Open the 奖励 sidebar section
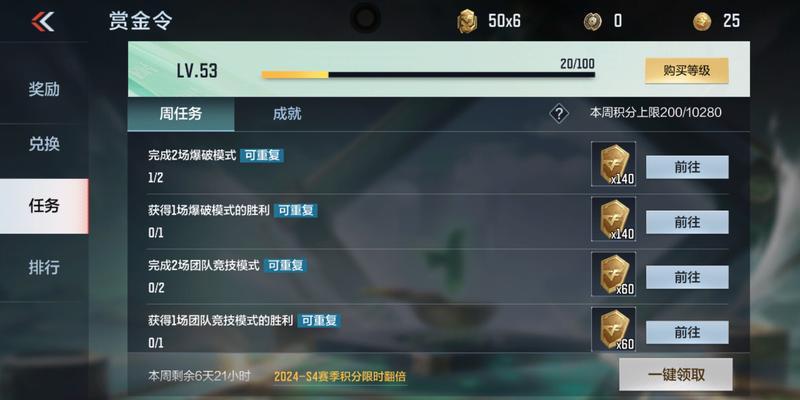Screen dimensions: 800x400 pyautogui.click(x=44, y=89)
